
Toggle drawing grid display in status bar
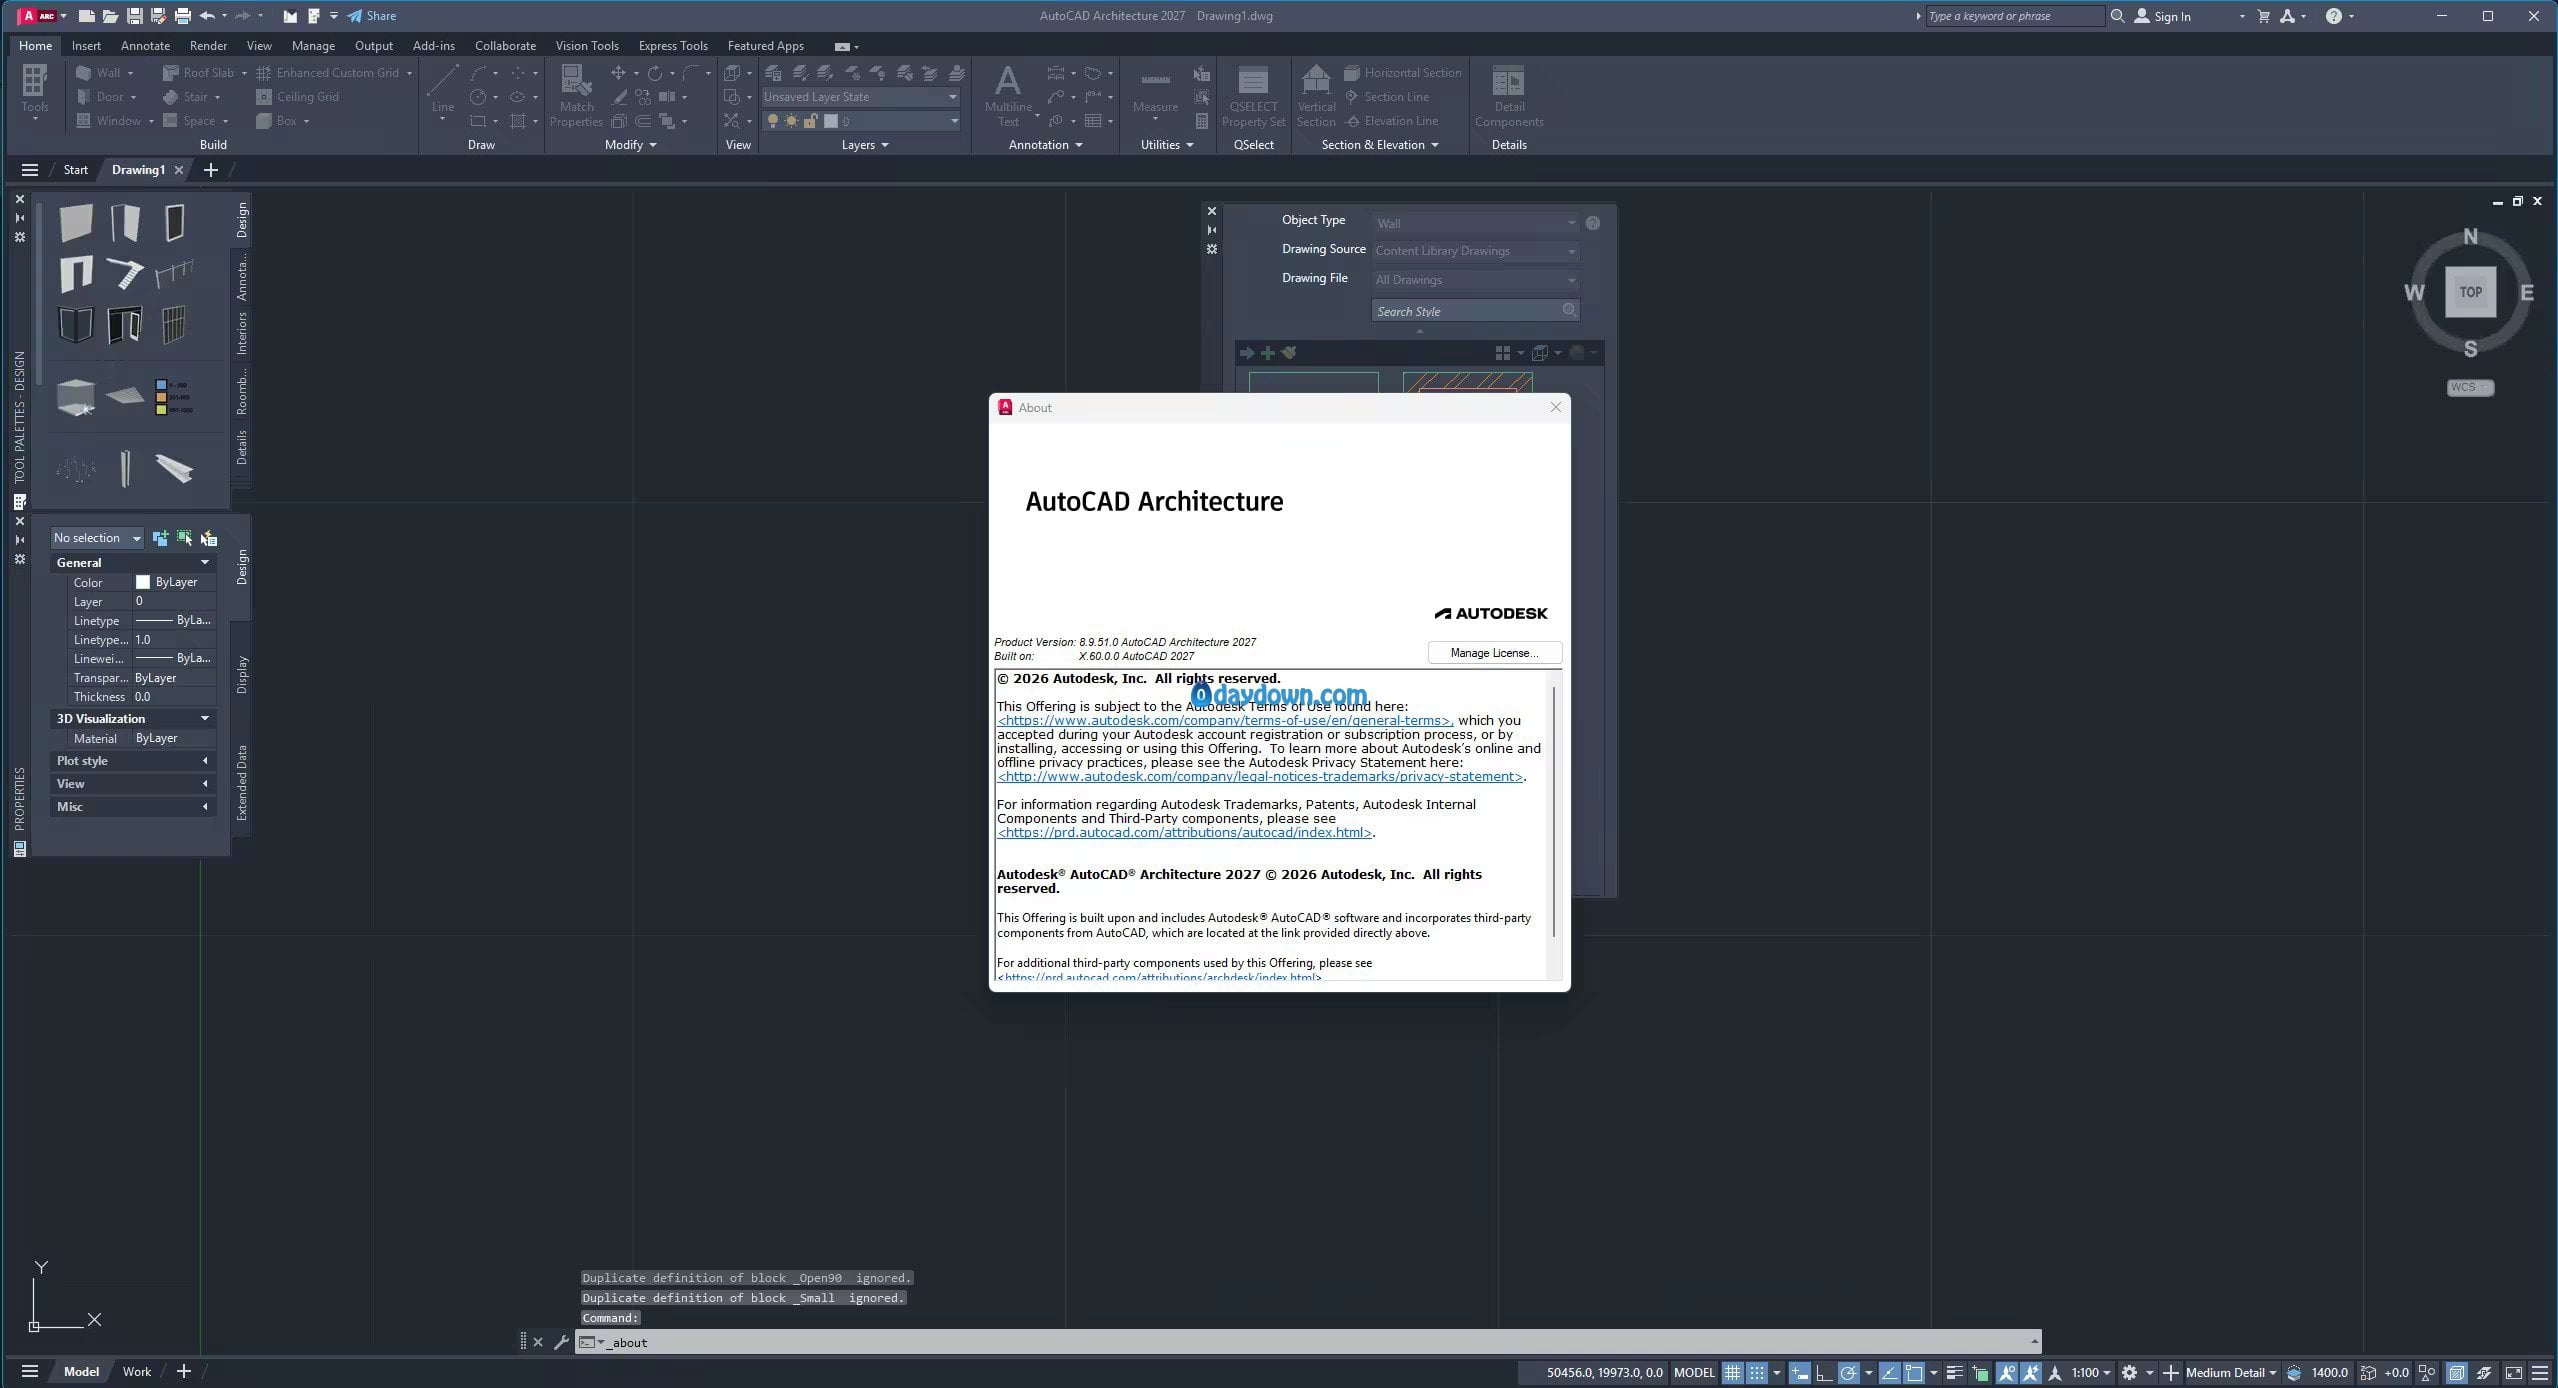tap(1732, 1372)
